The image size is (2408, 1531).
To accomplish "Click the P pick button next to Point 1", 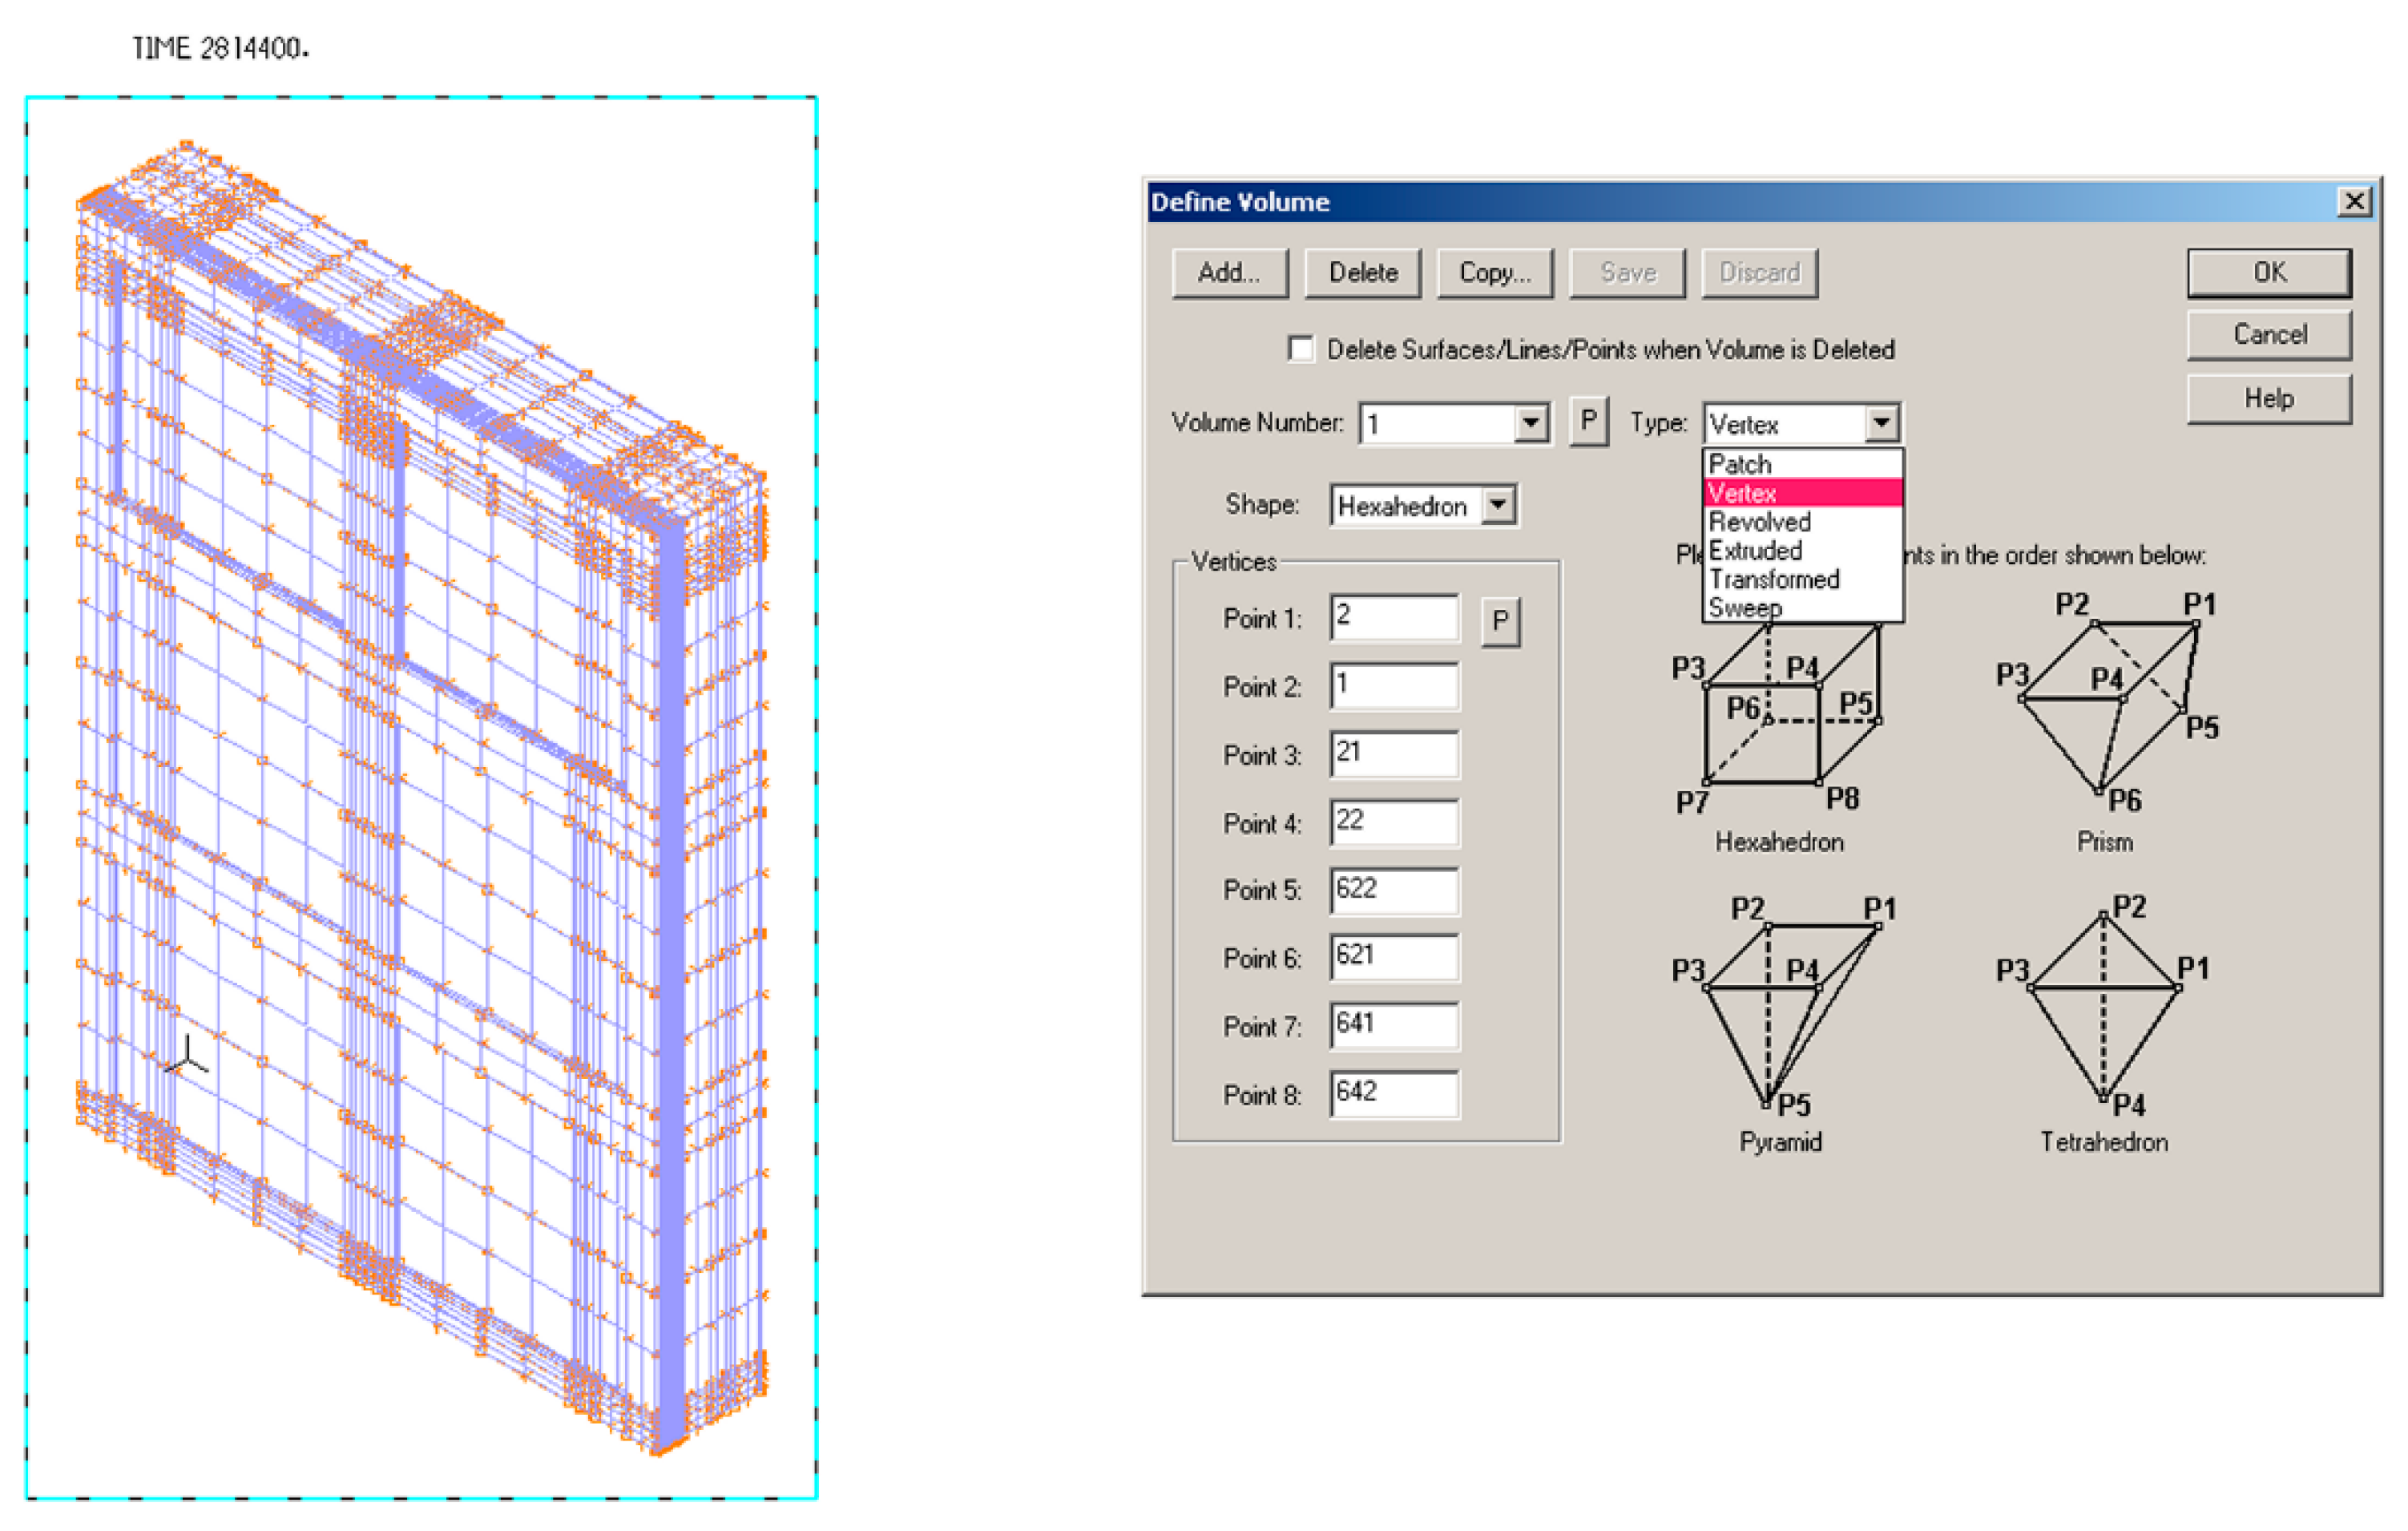I will click(1500, 621).
